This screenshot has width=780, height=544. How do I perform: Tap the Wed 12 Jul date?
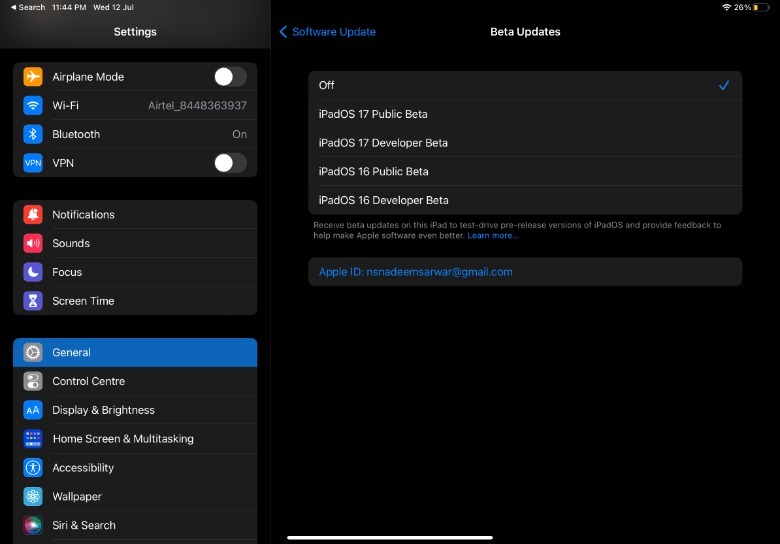[x=113, y=7]
